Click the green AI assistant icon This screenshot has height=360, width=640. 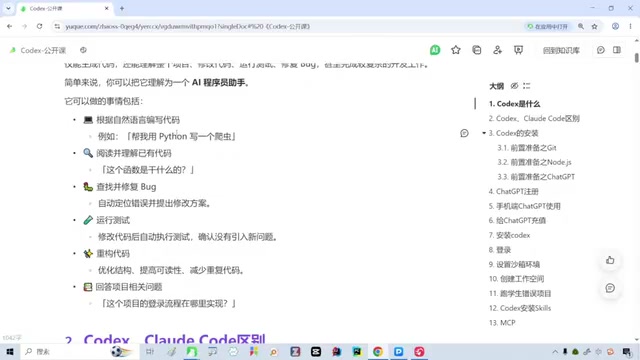435,50
